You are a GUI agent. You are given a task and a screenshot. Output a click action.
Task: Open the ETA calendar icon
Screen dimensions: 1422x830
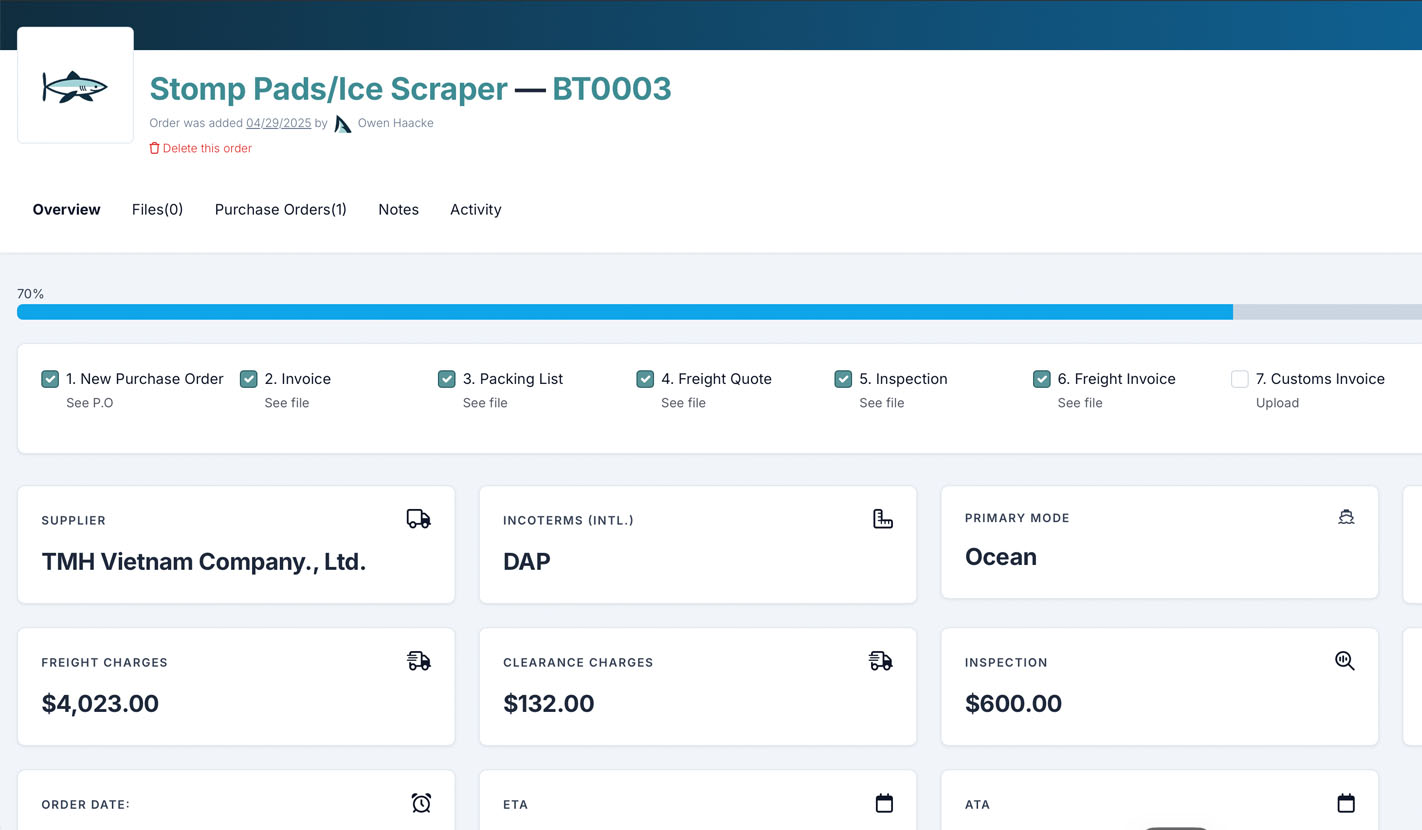884,803
